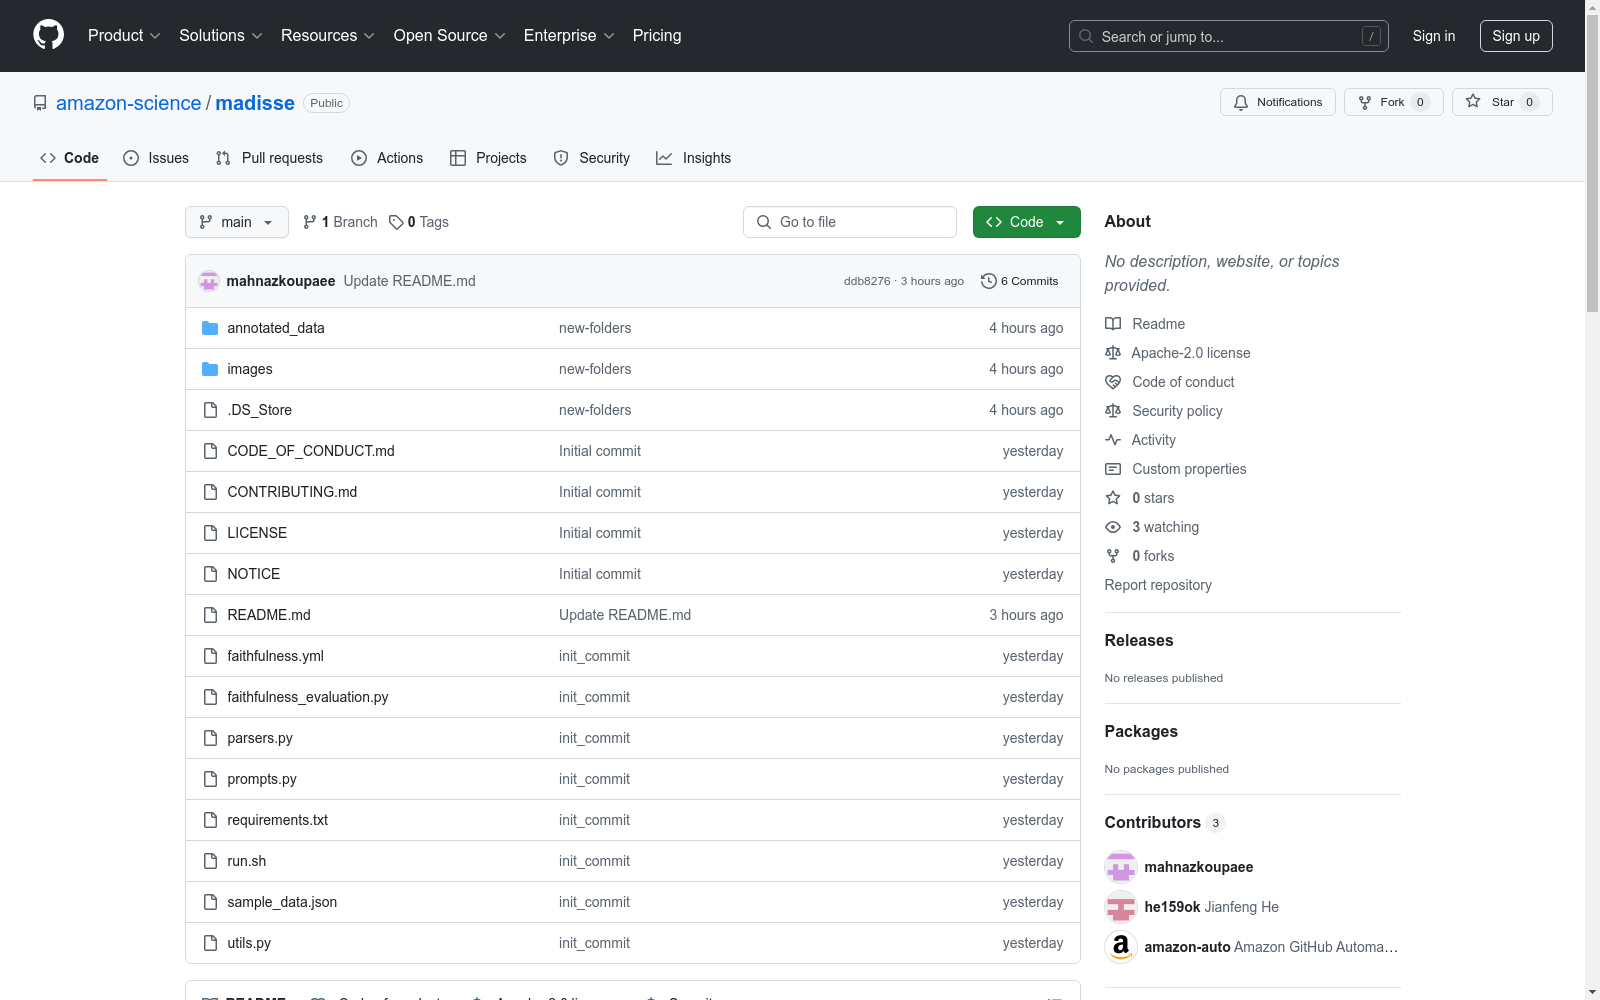Click the note icon beside Custom properties
Viewport: 1600px width, 1000px height.
click(1113, 469)
